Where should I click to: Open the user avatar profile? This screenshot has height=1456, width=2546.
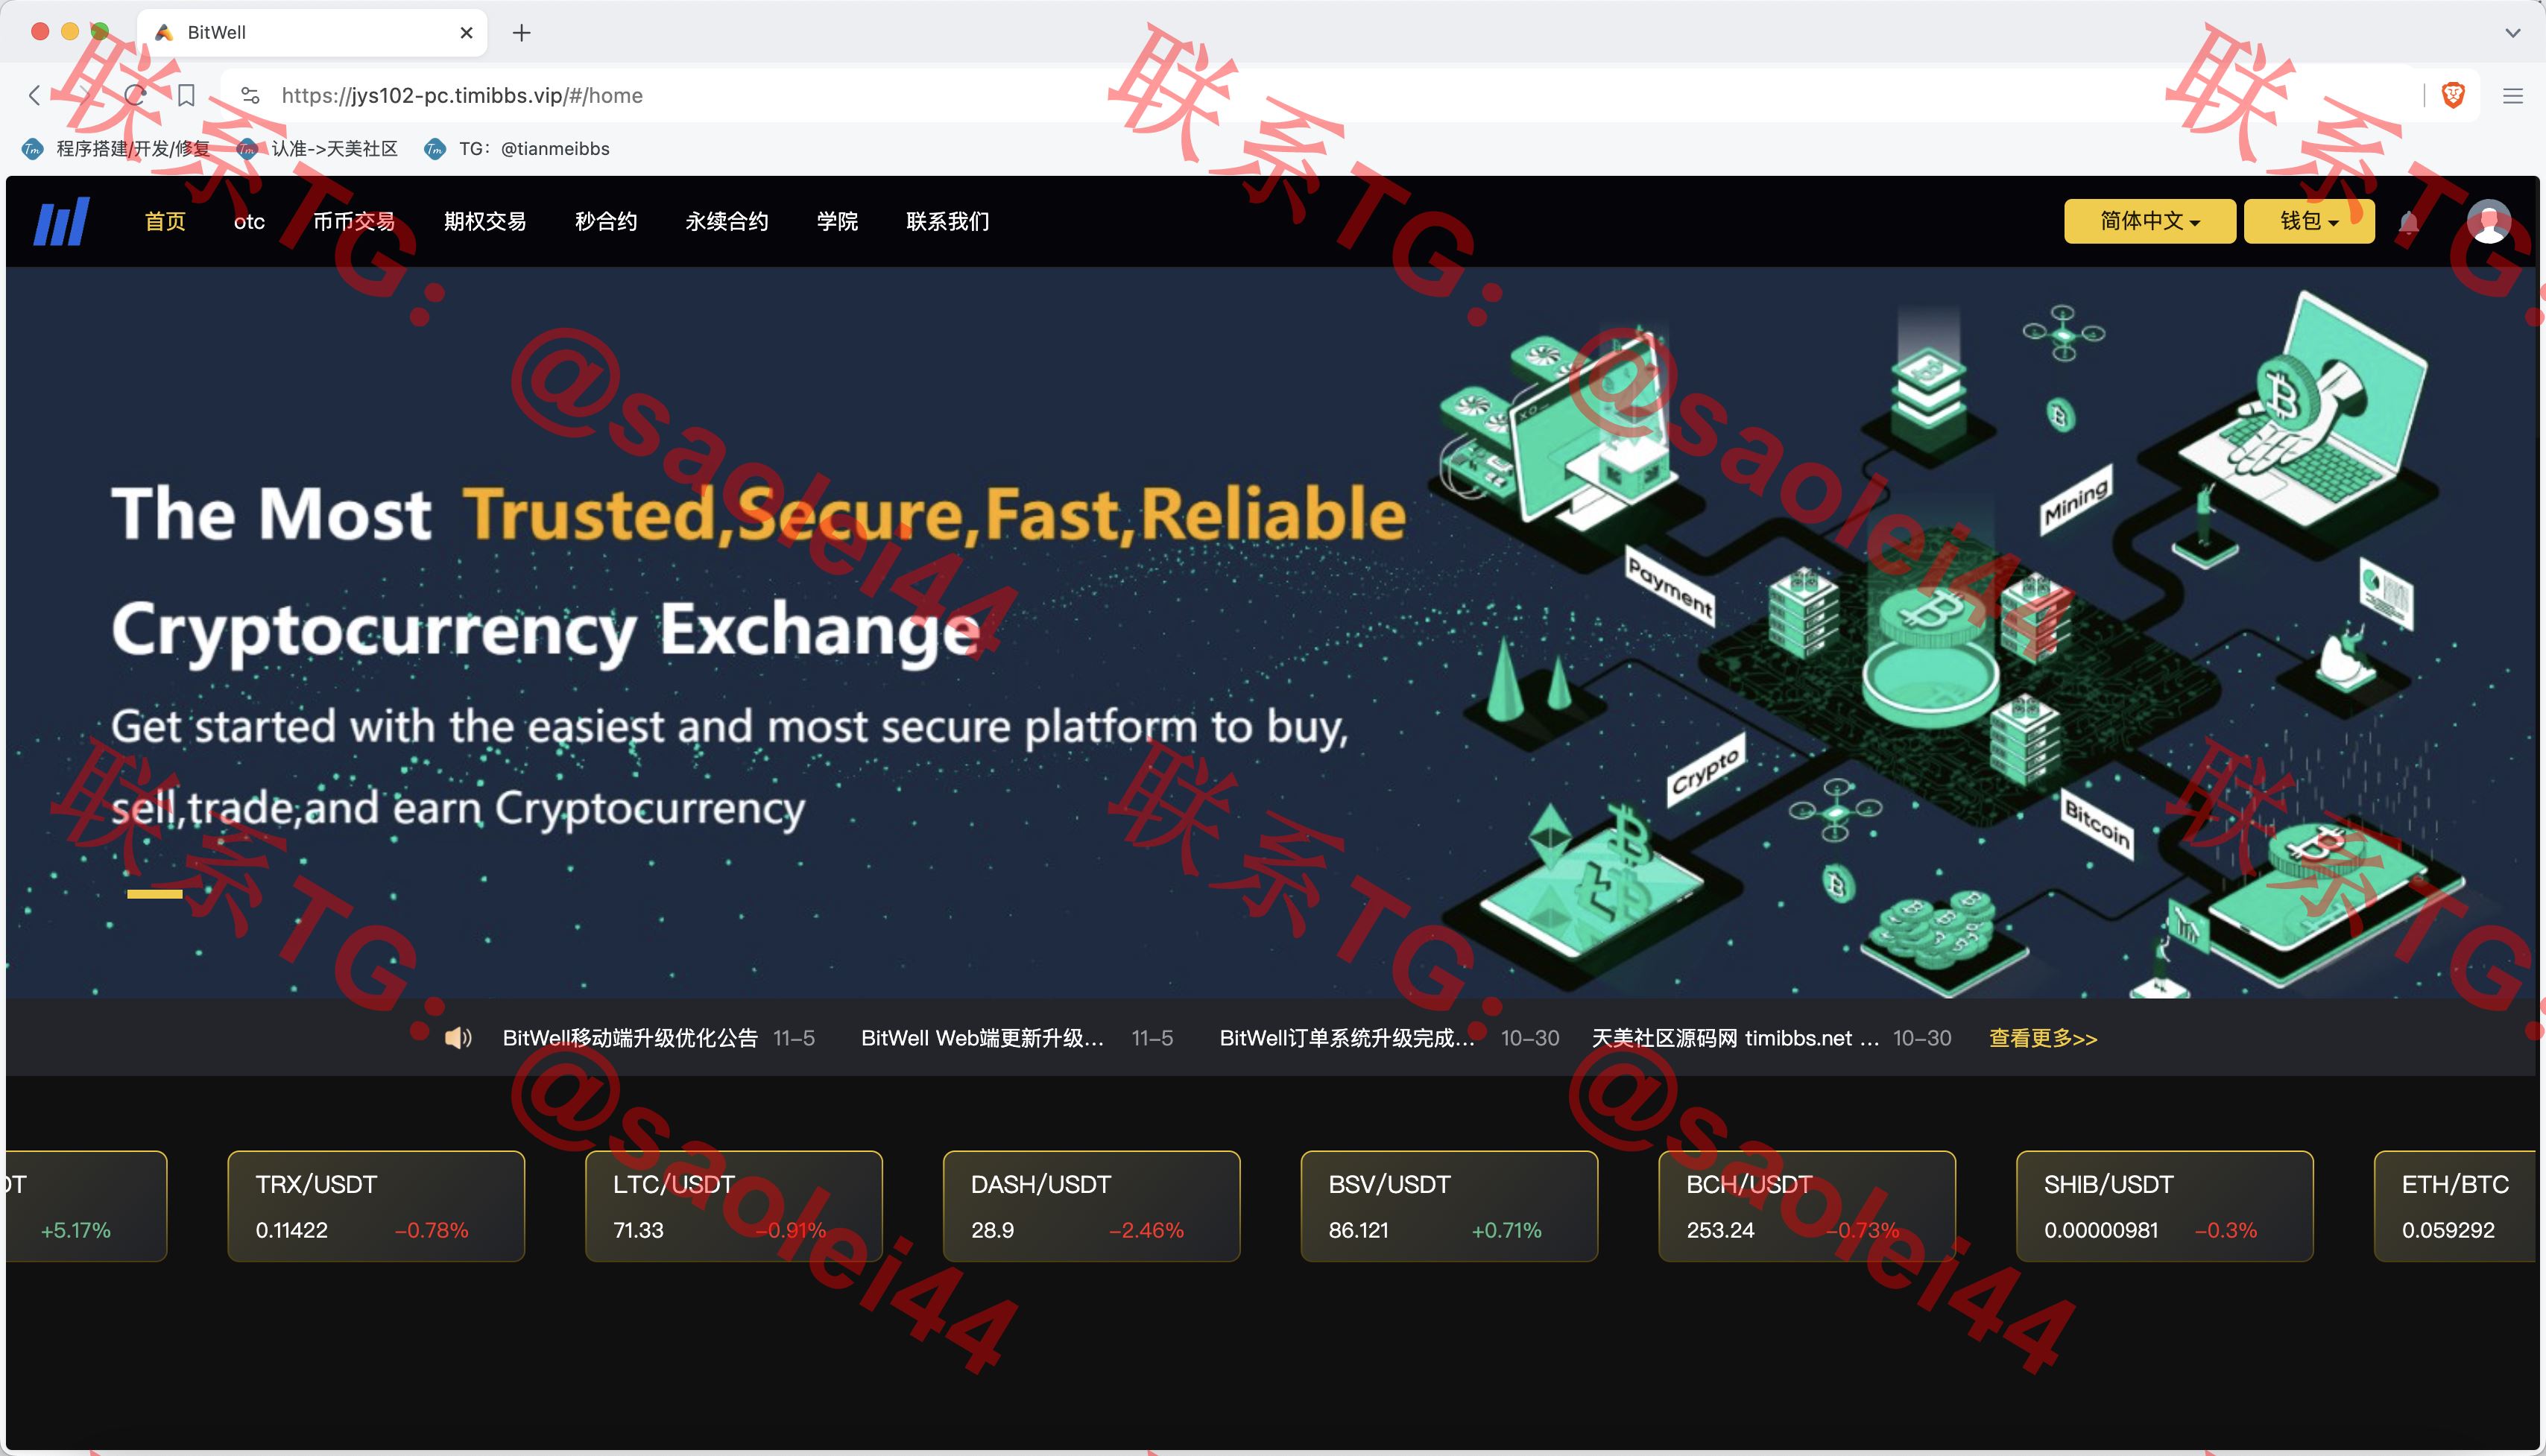point(2488,221)
